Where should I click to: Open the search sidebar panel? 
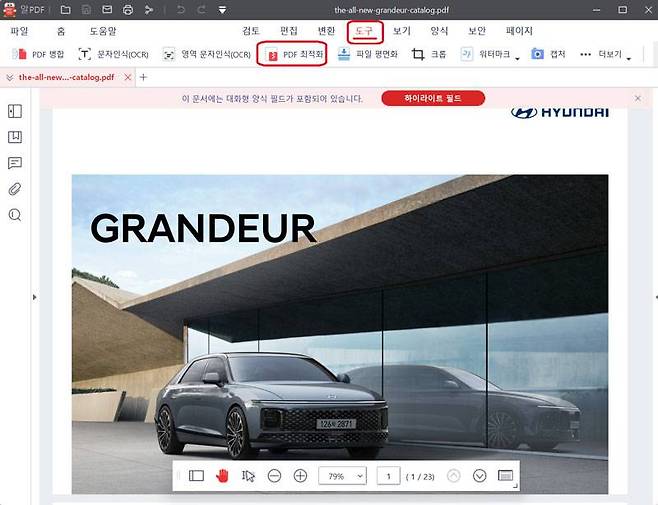pyautogui.click(x=15, y=215)
